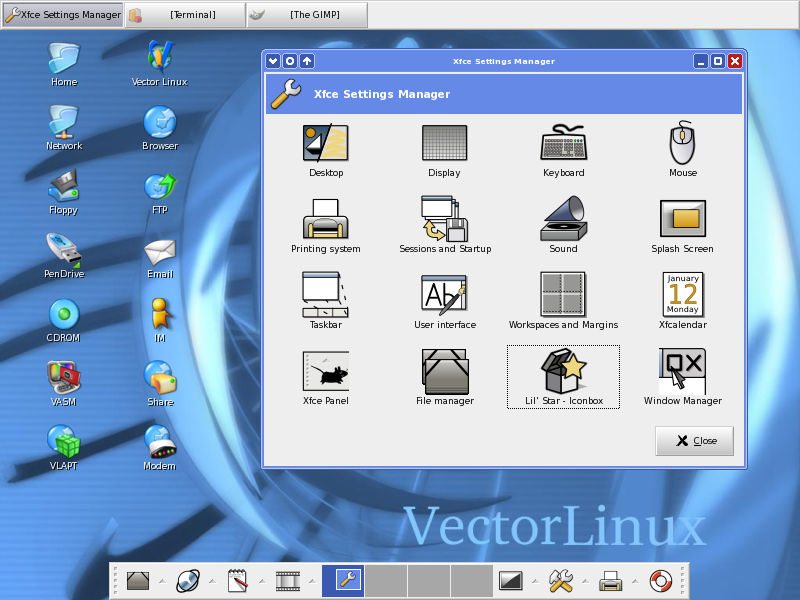Open the Keyboard settings
This screenshot has height=600, width=800.
563,145
